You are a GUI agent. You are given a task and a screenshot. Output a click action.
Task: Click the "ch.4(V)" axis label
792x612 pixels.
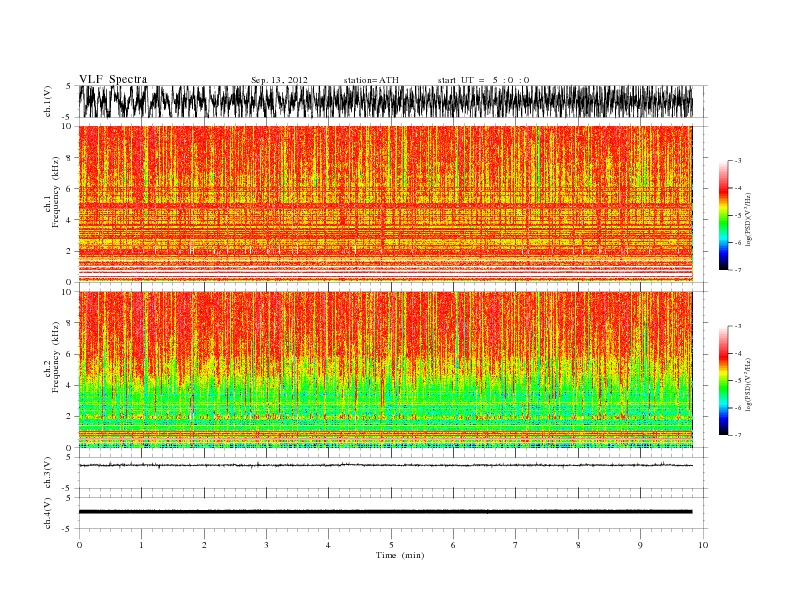click(x=48, y=513)
